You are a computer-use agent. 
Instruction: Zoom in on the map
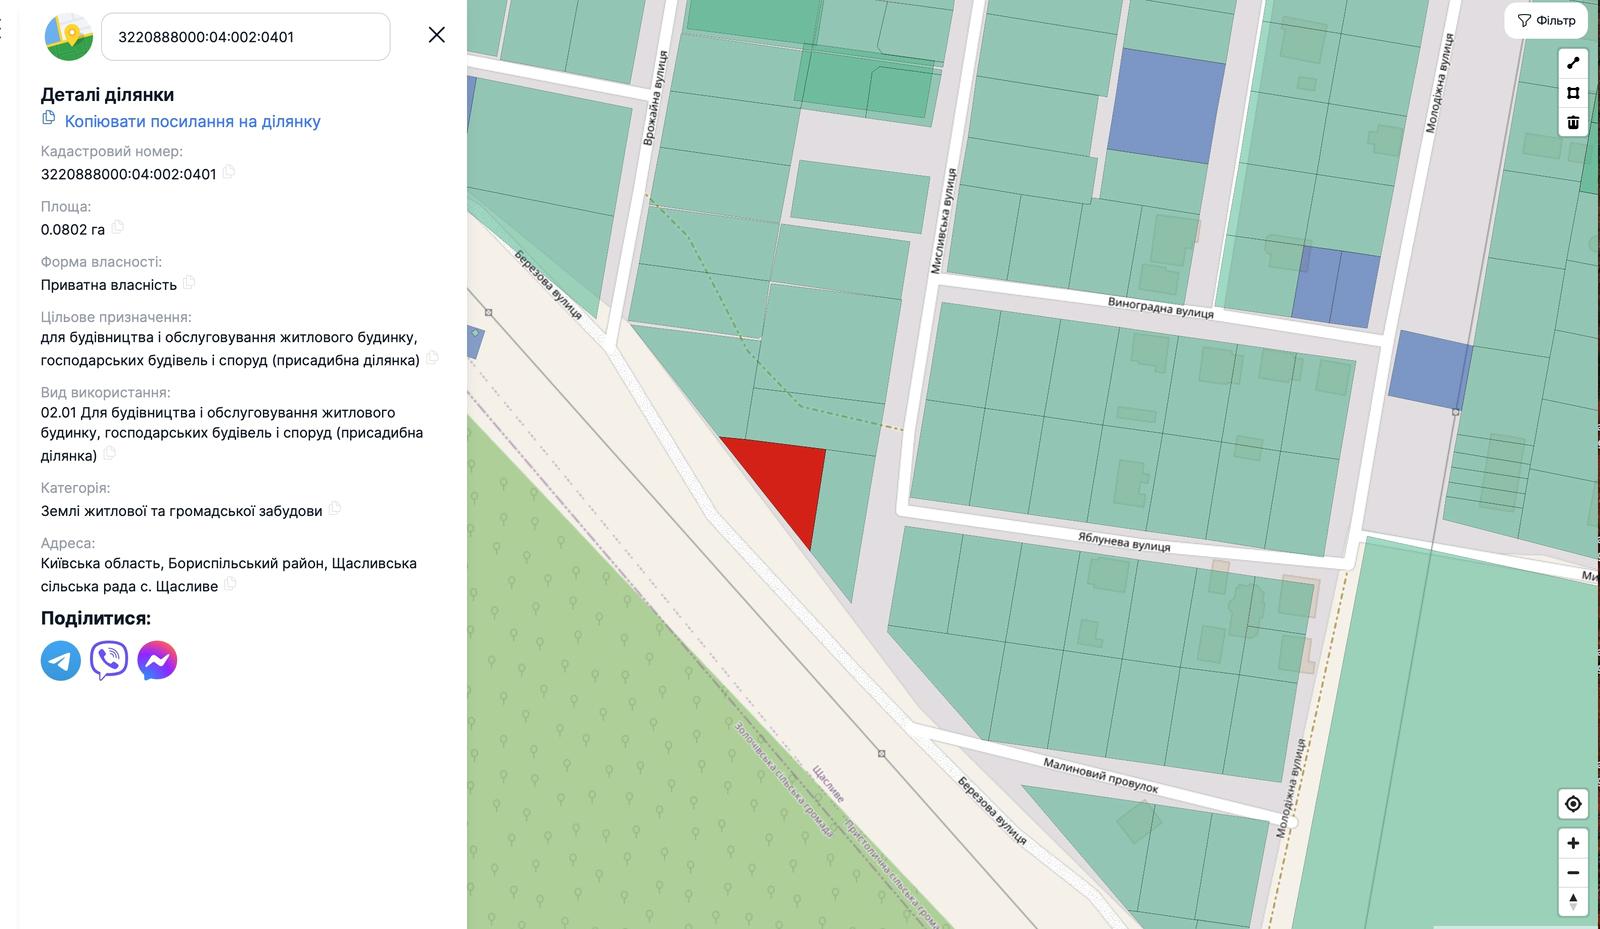point(1572,843)
